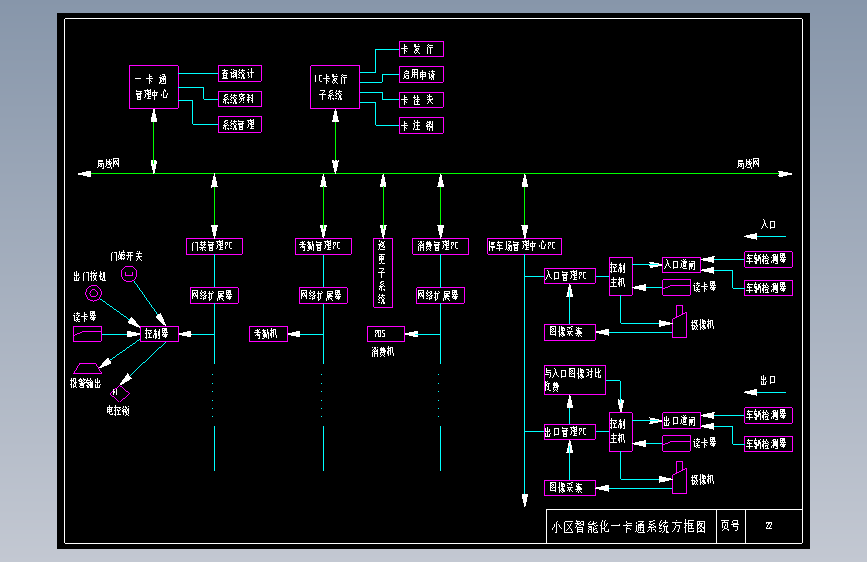Select the vertical 巡更子系统 box
This screenshot has width=867, height=562.
[x=383, y=273]
